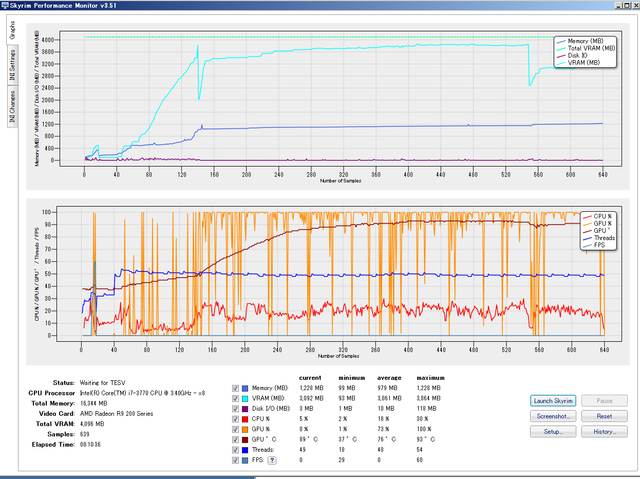Image resolution: width=640 pixels, height=479 pixels.
Task: Click the blue Threads color swatch
Action: click(x=245, y=450)
